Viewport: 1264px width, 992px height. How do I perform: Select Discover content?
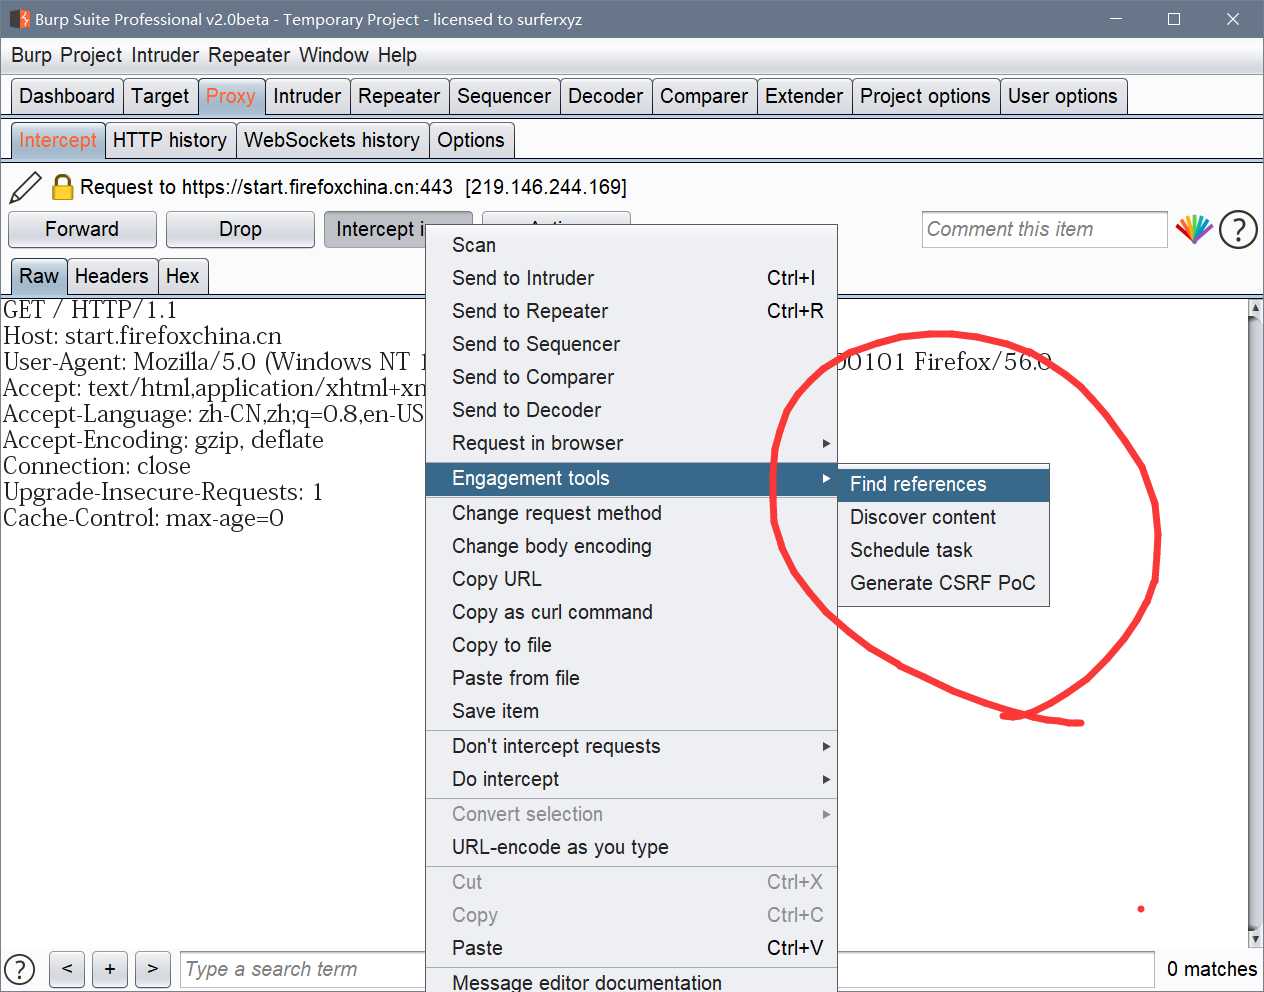(943, 517)
